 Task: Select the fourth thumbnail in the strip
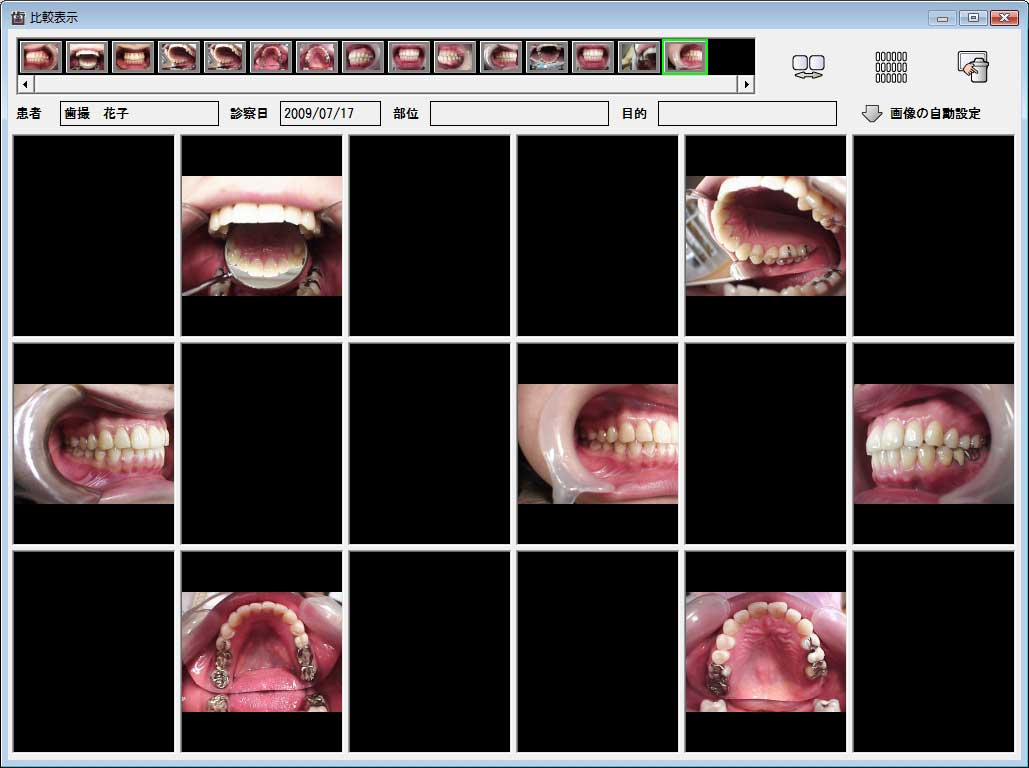(x=178, y=56)
